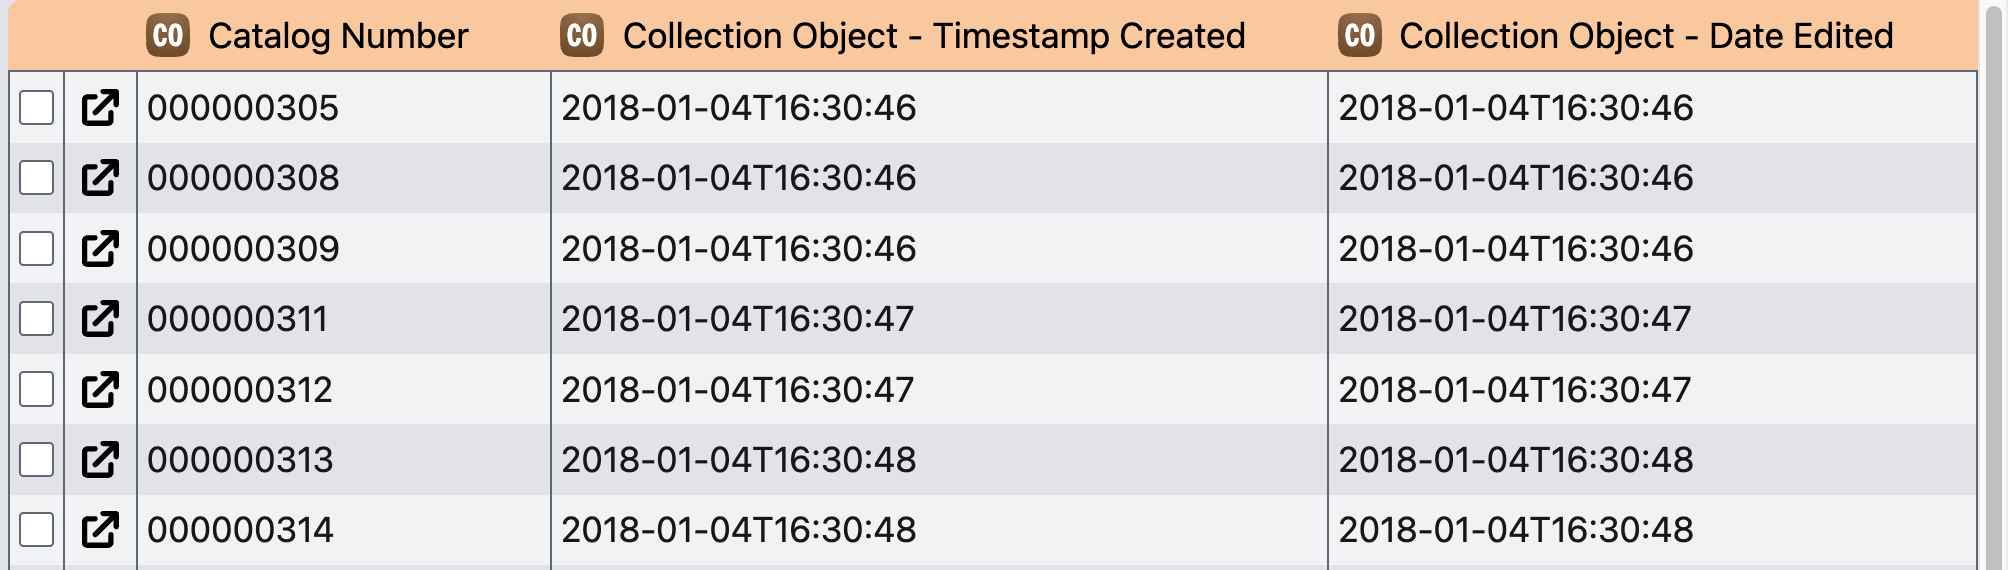The image size is (2008, 570).
Task: Open record 000000313 in new window
Action: click(x=100, y=460)
